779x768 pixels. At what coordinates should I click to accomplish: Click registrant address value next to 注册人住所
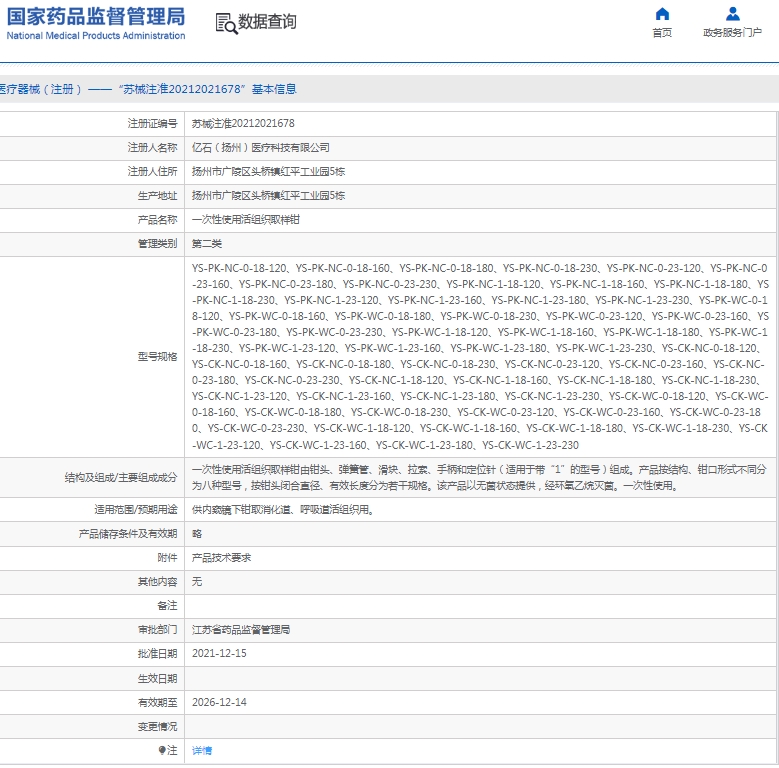(268, 171)
